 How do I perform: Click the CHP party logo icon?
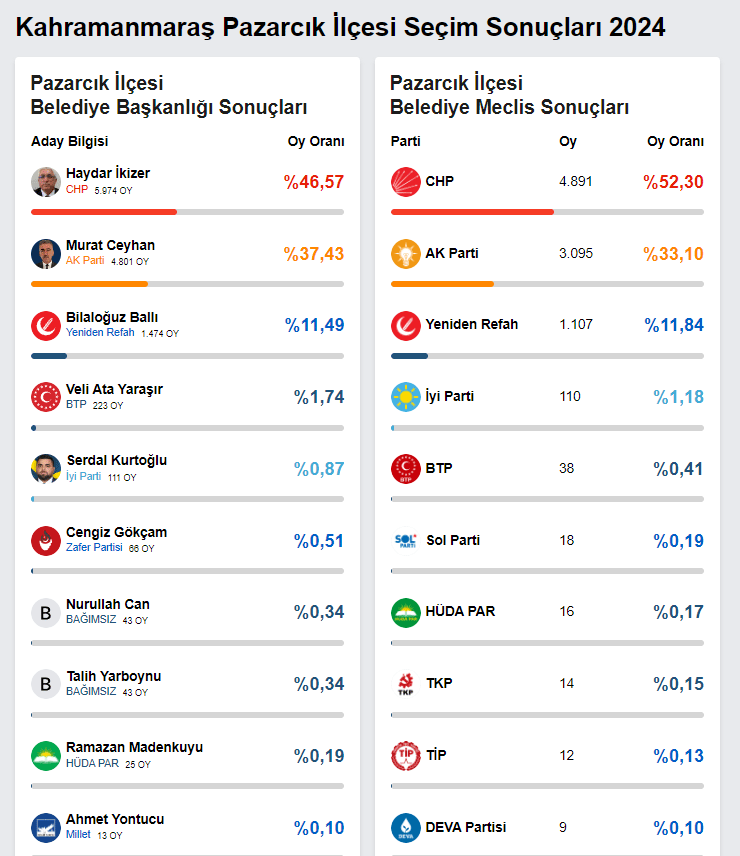coord(406,182)
